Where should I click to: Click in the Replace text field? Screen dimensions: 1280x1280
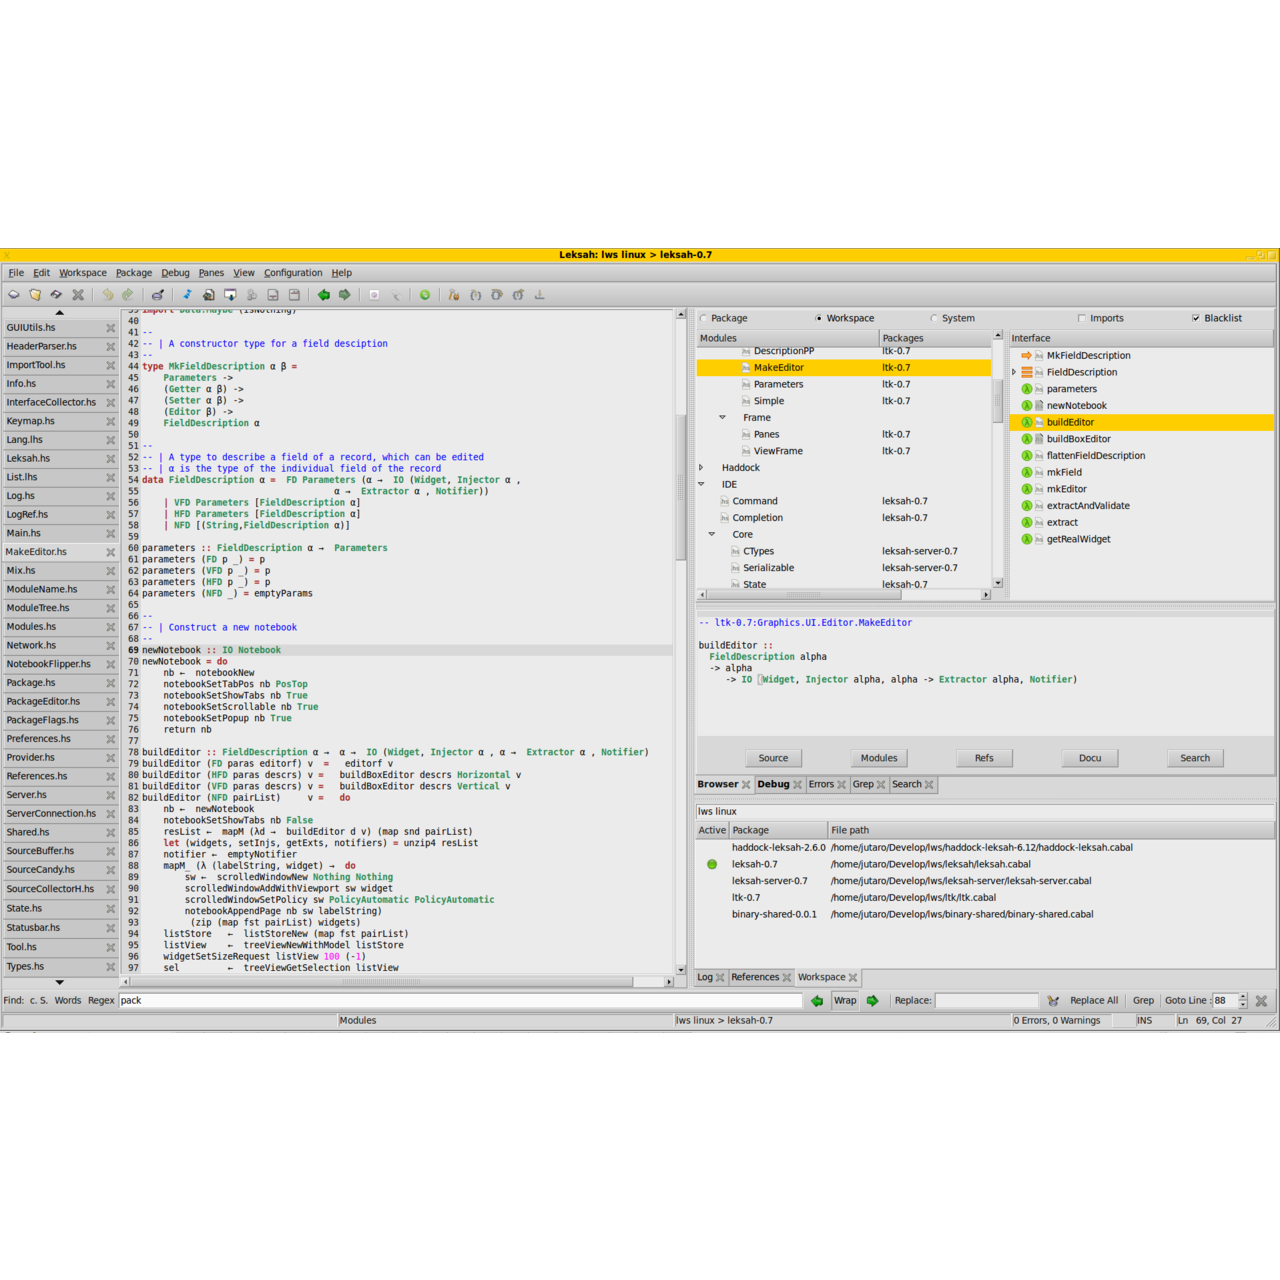(987, 1001)
